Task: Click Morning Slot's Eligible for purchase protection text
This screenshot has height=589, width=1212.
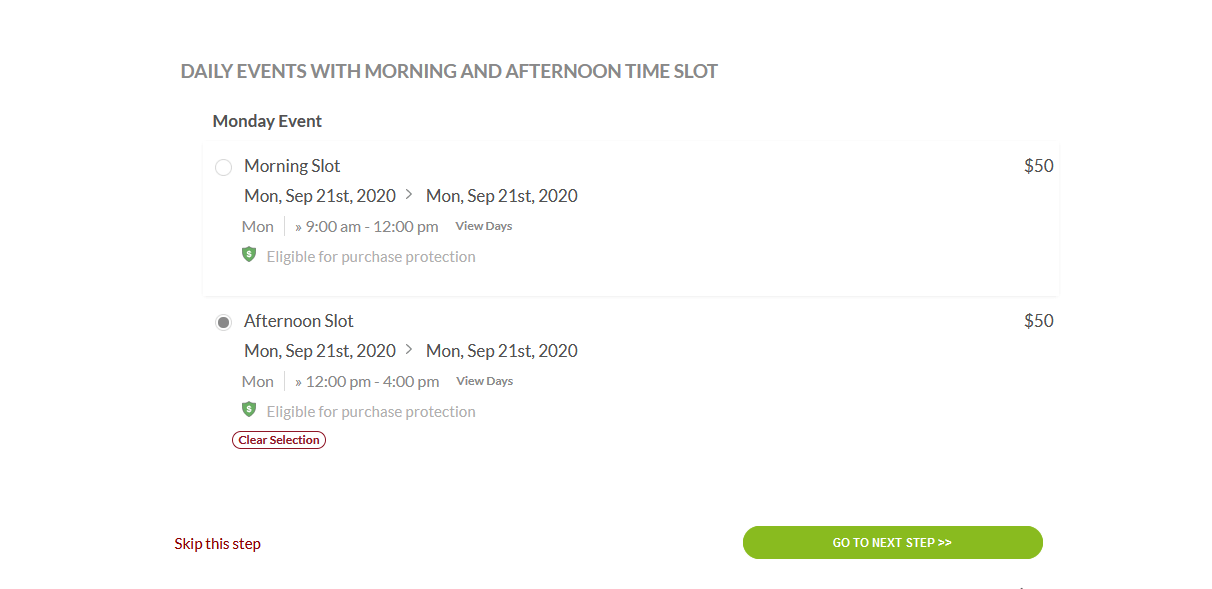Action: pyautogui.click(x=370, y=257)
